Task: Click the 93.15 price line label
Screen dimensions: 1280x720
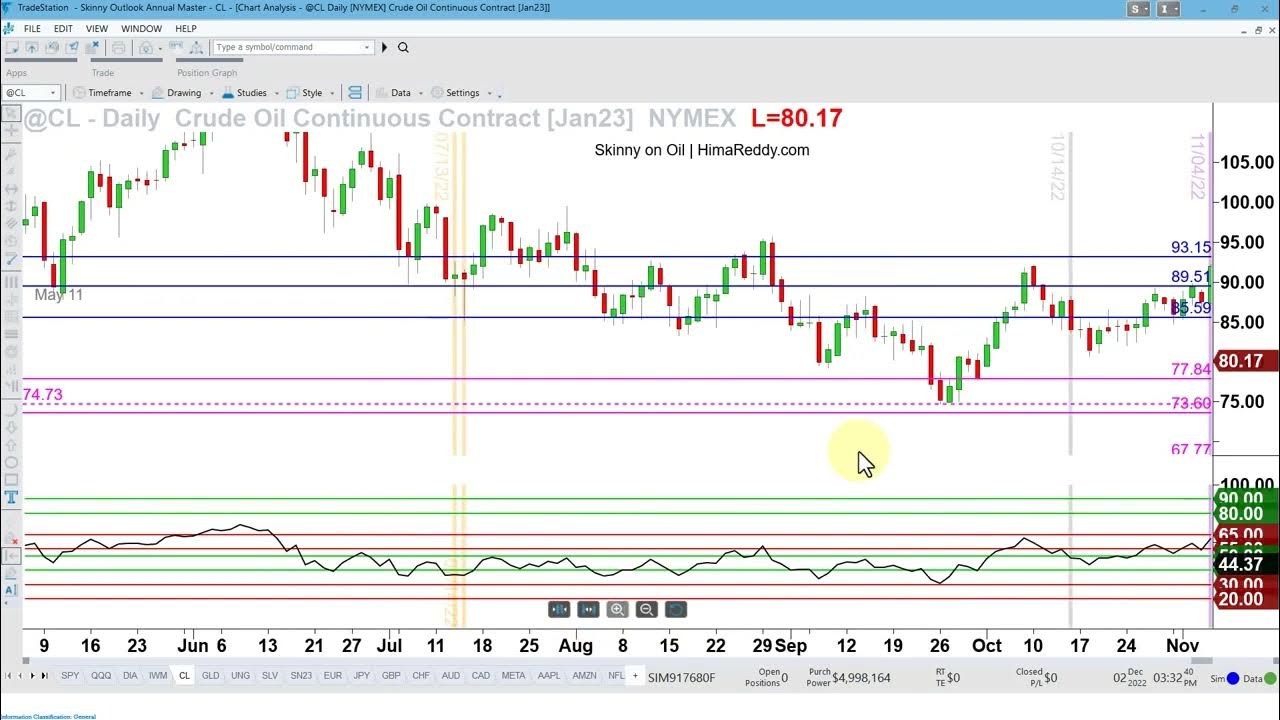Action: 1191,247
